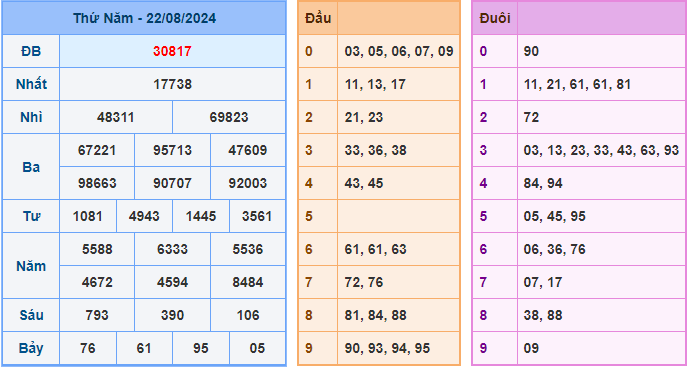Viewport: 689px width, 367px height.
Task: Click the 'ĐB' row label
Action: (31, 51)
